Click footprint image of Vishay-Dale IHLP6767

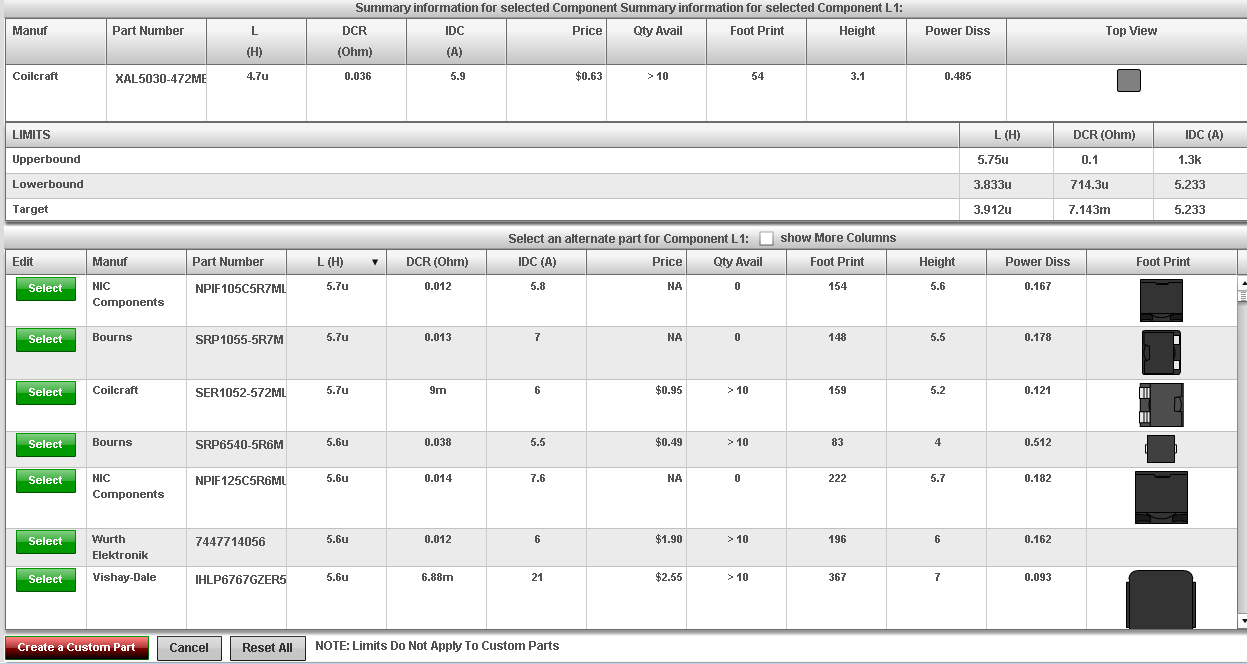coord(1161,599)
